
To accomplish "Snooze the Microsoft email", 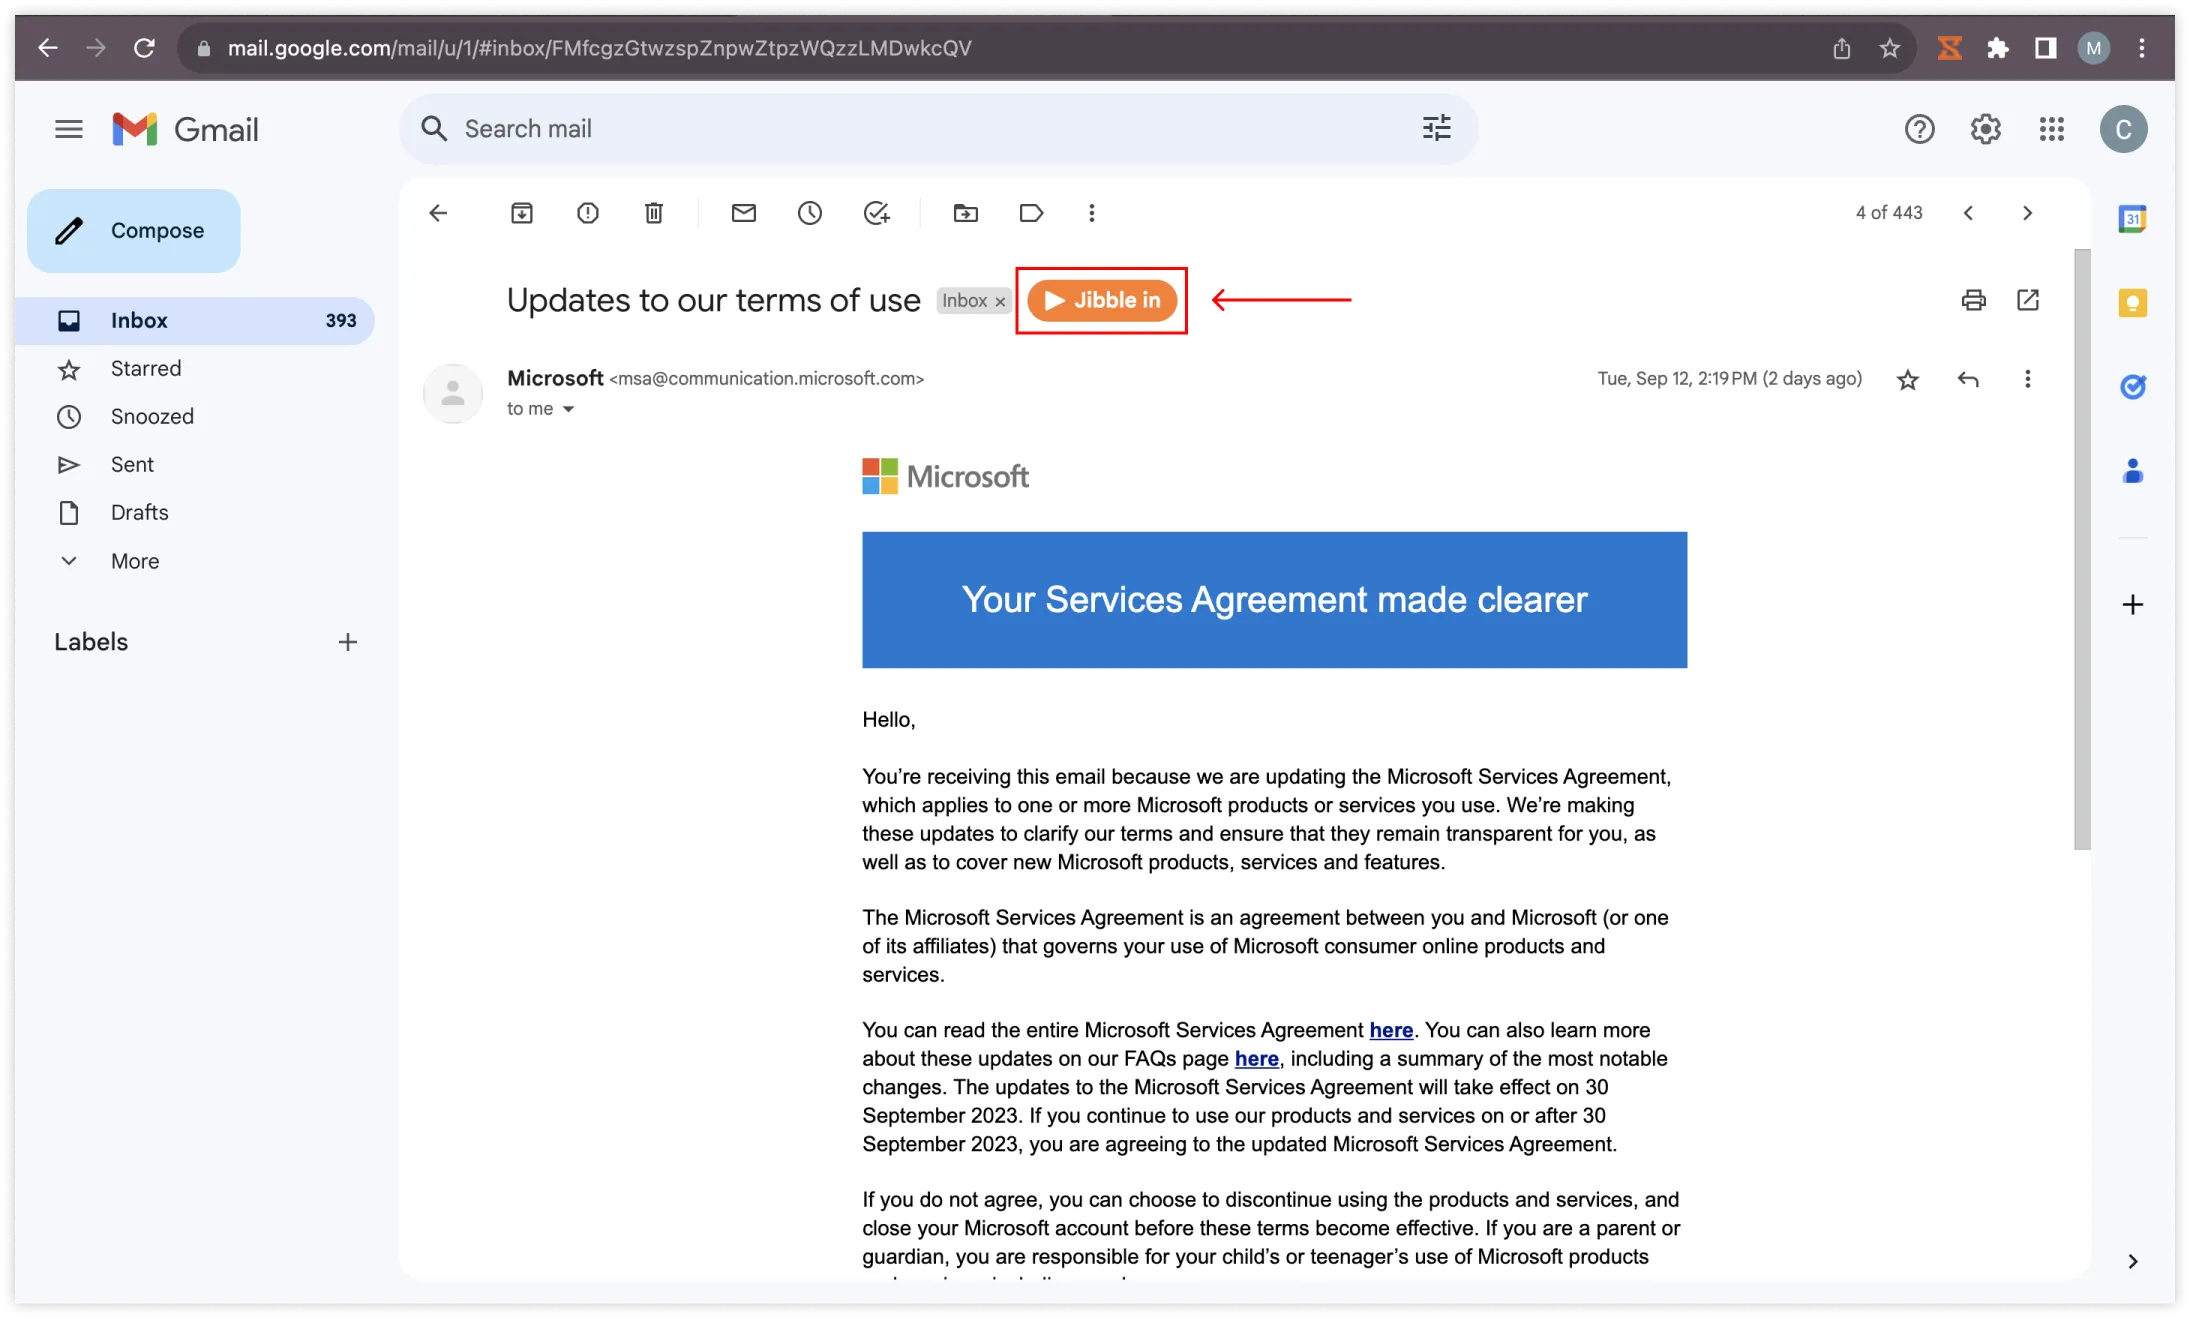I will click(x=810, y=212).
